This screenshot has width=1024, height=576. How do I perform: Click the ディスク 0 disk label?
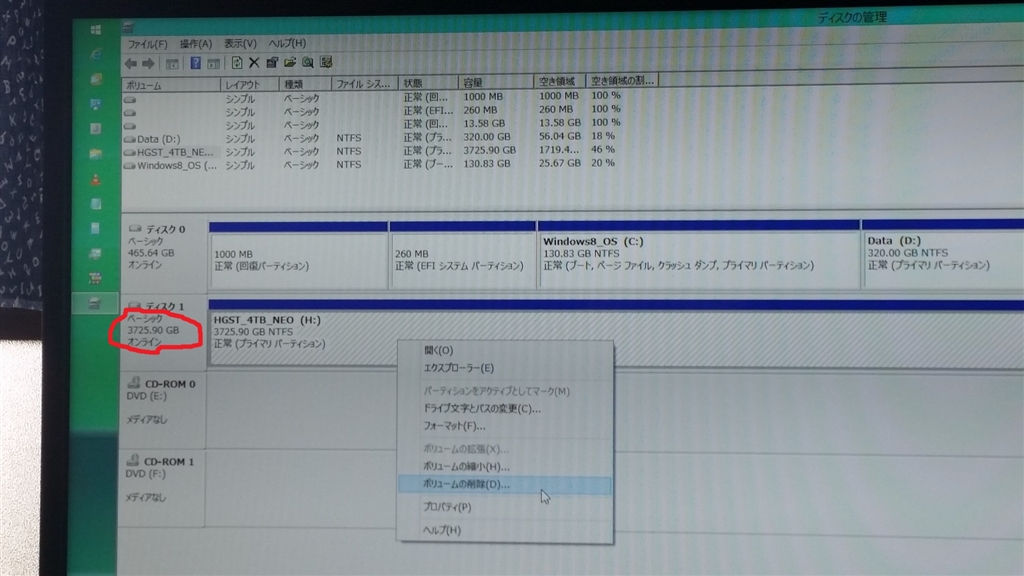click(165, 229)
